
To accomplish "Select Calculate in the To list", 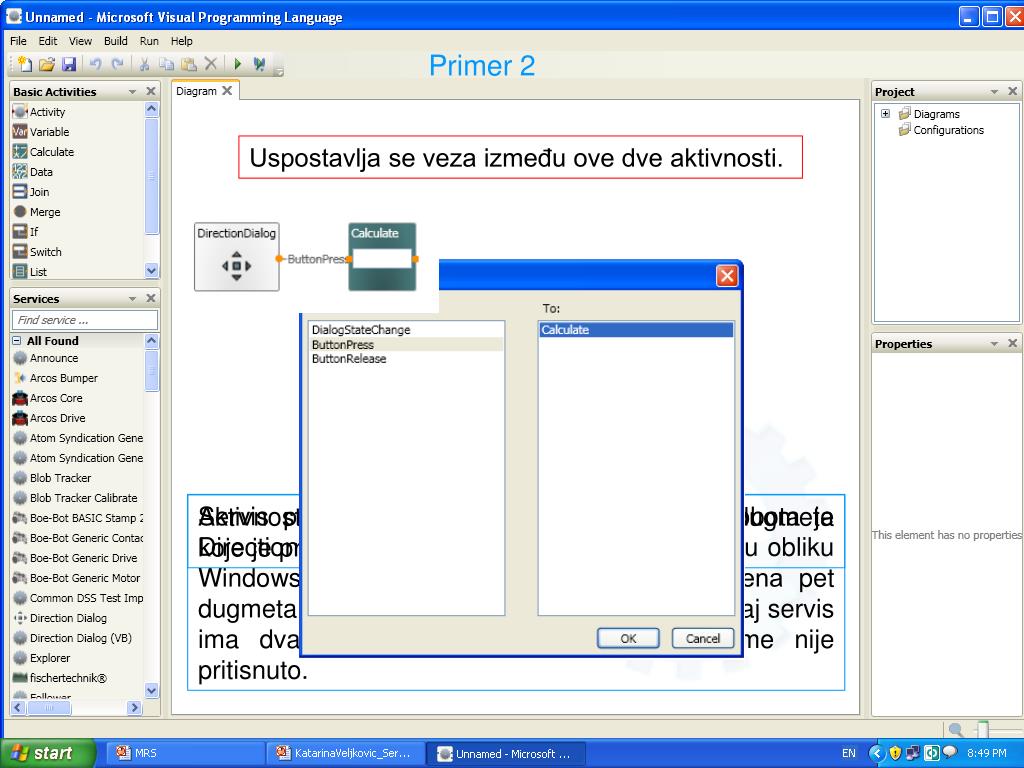I will (635, 330).
